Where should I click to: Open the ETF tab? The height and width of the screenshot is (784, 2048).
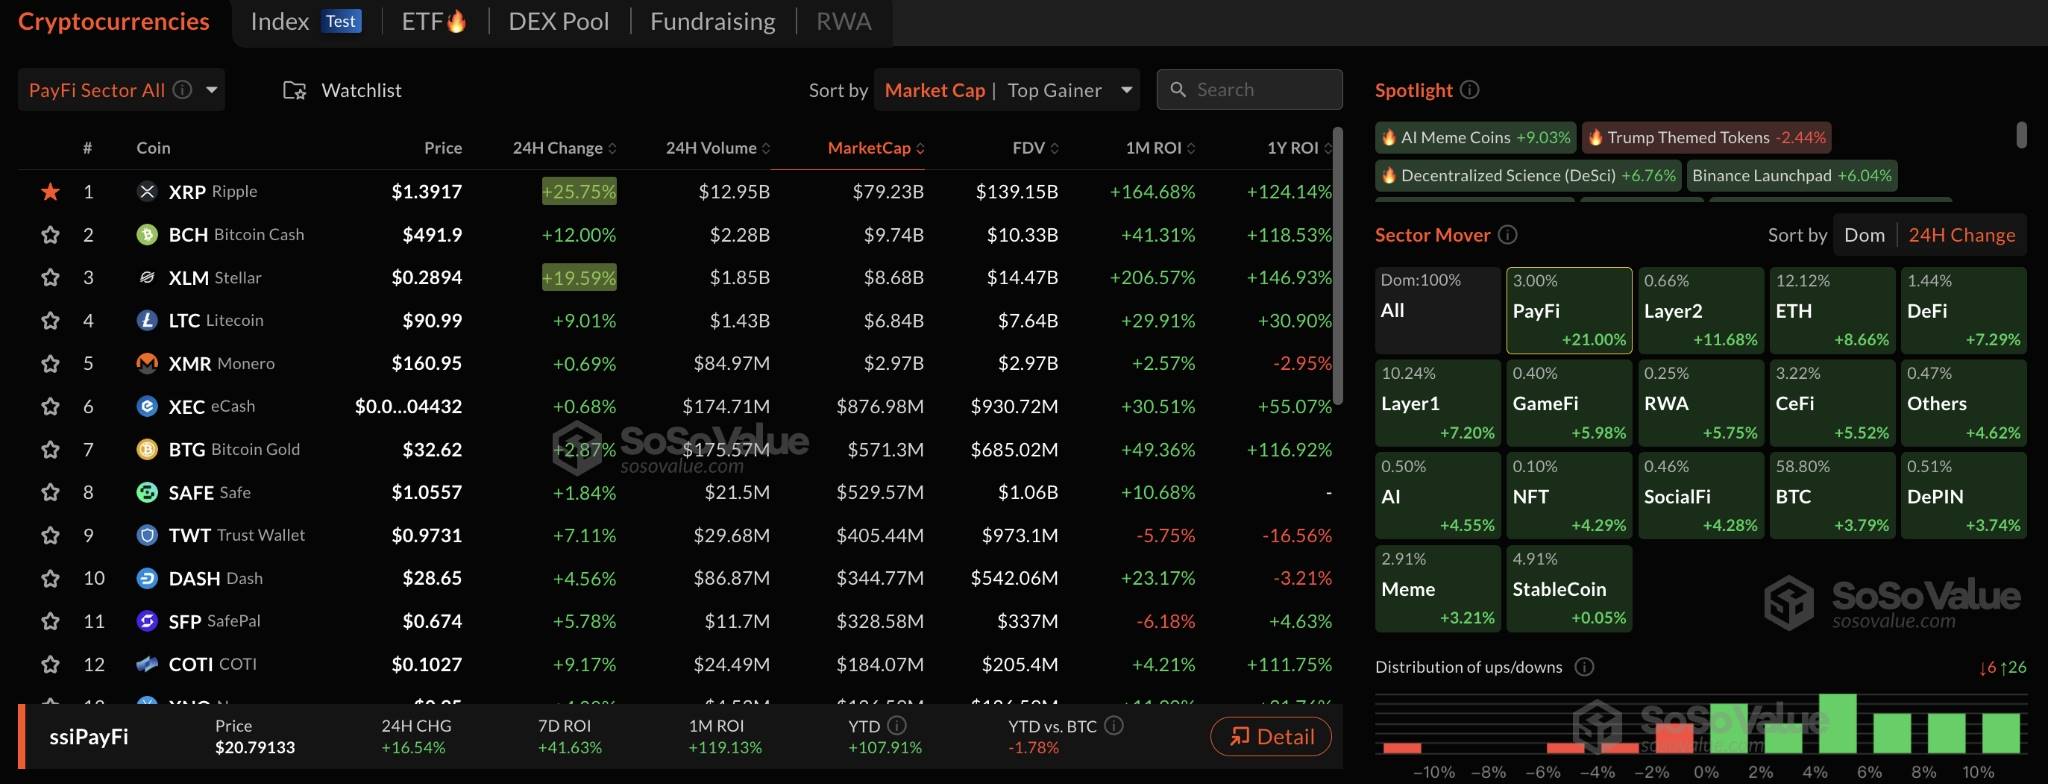pos(434,22)
